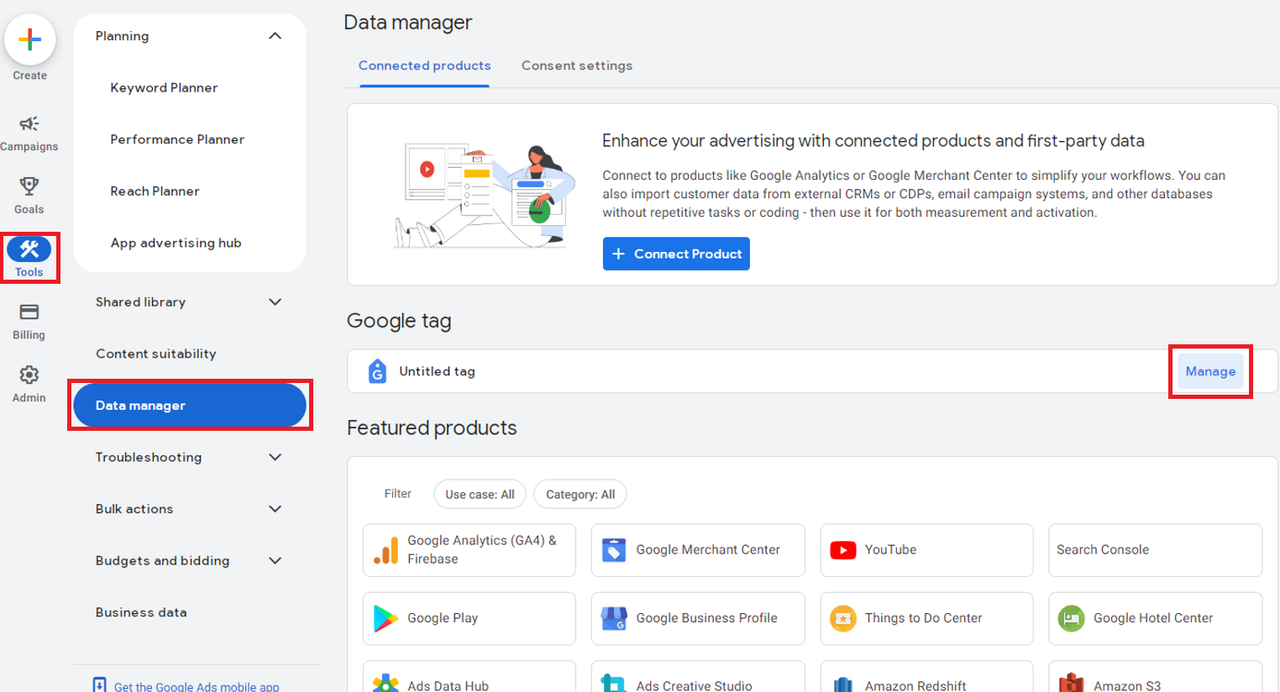Click the Google tag icon beside Untitled tag
Viewport: 1280px width, 692px height.
click(x=377, y=371)
